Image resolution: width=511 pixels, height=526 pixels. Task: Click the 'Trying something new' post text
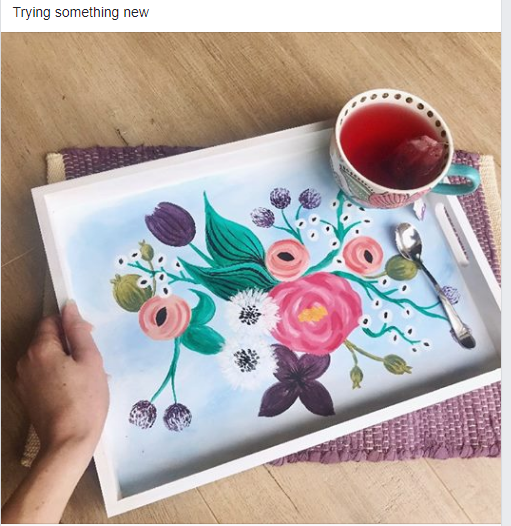tap(81, 12)
